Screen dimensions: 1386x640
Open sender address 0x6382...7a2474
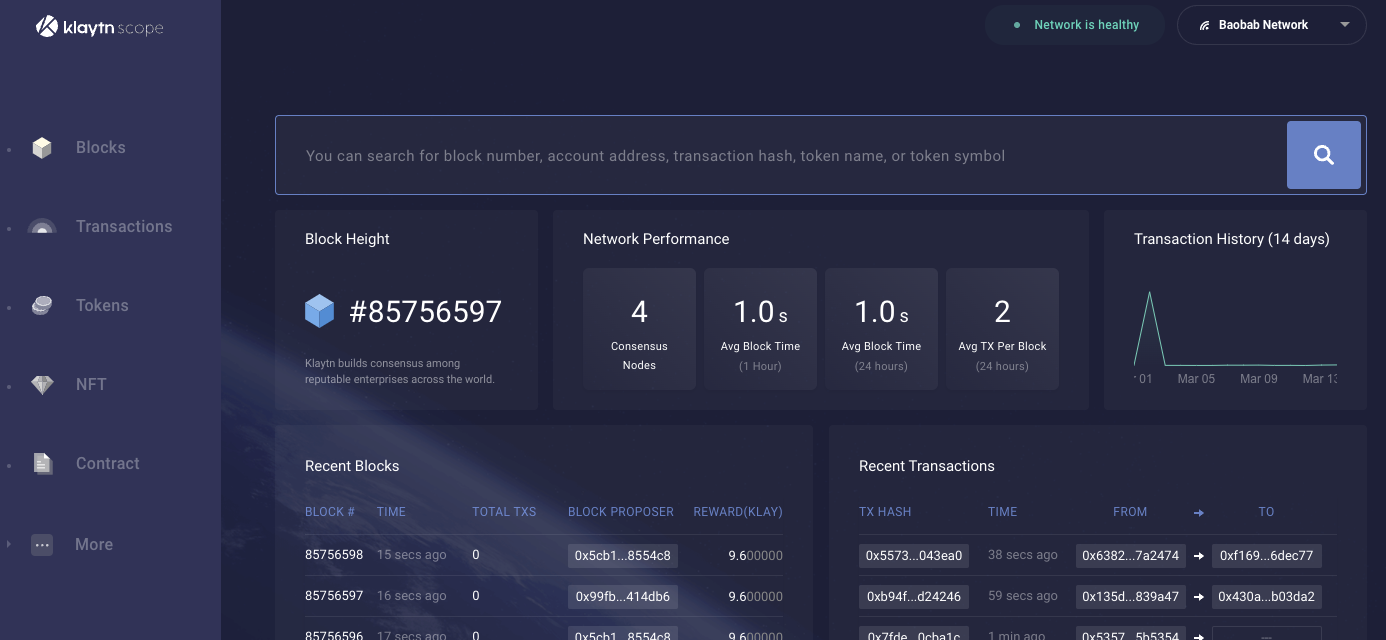coord(1131,555)
